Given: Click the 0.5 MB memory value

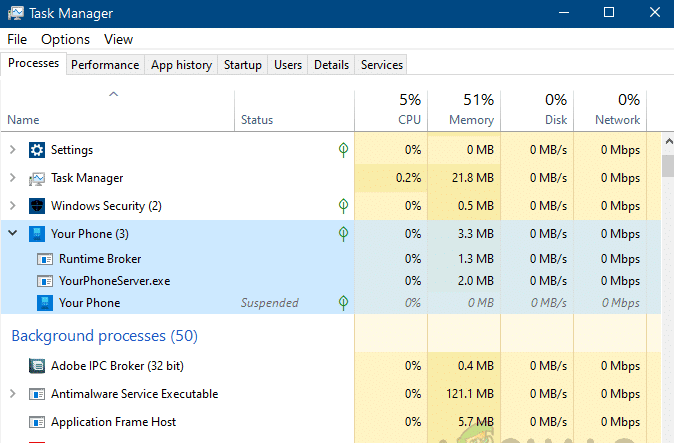Looking at the screenshot, I should 476,206.
